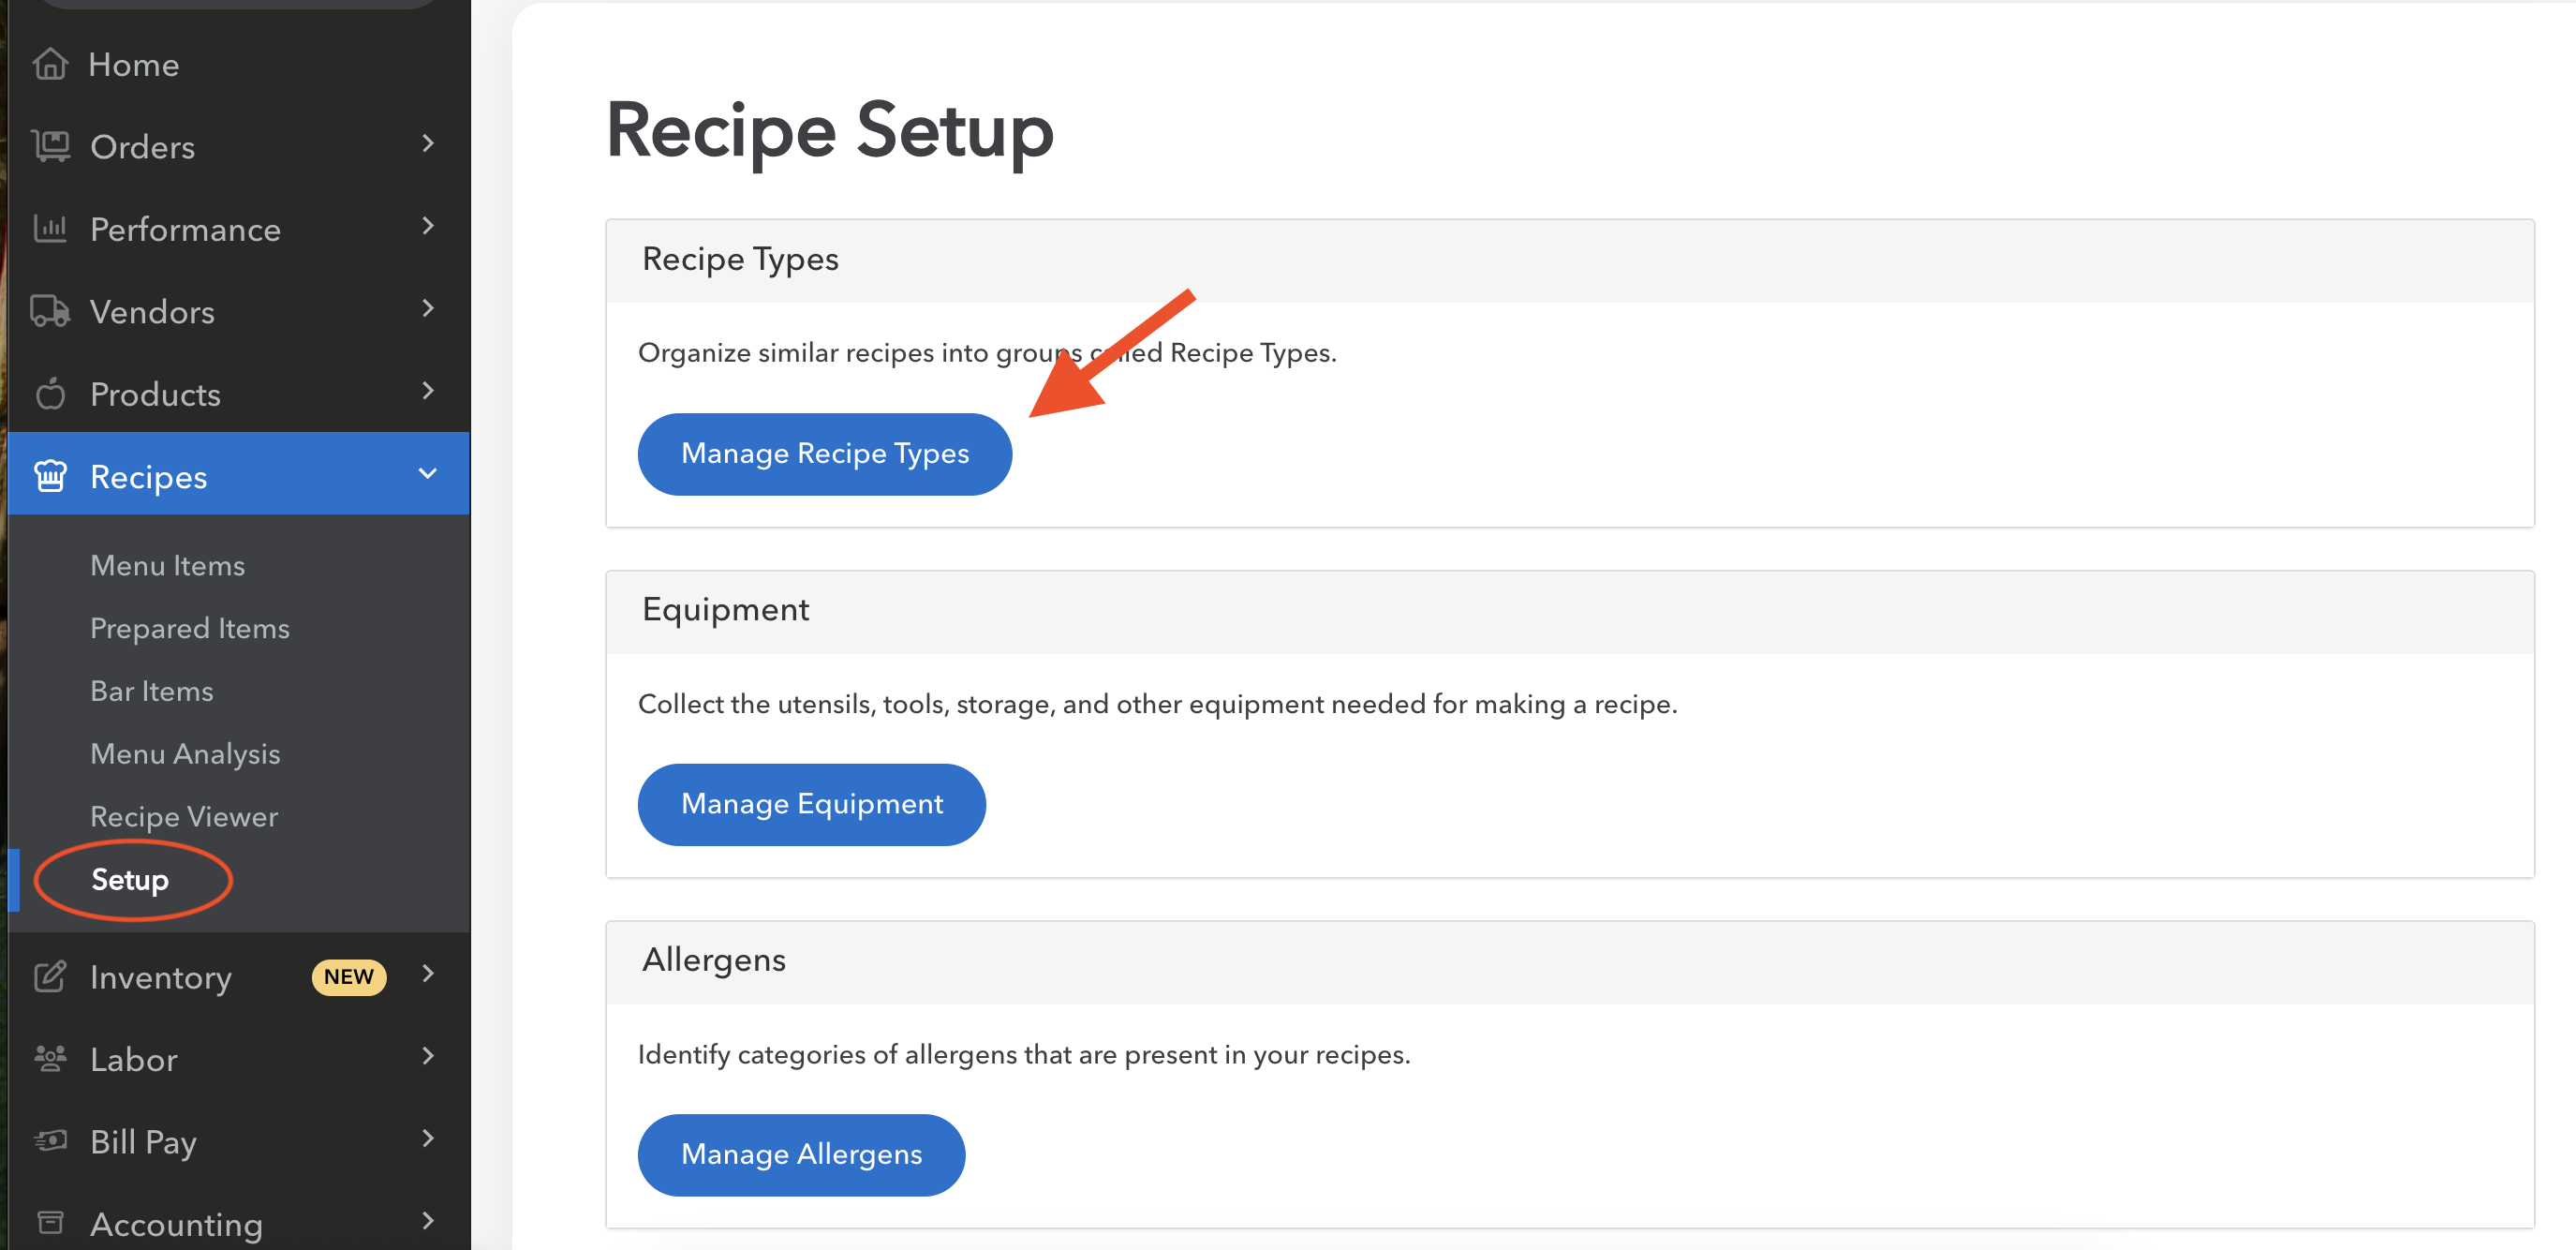The width and height of the screenshot is (2576, 1250).
Task: Click the Performance bar chart icon
Action: point(50,229)
